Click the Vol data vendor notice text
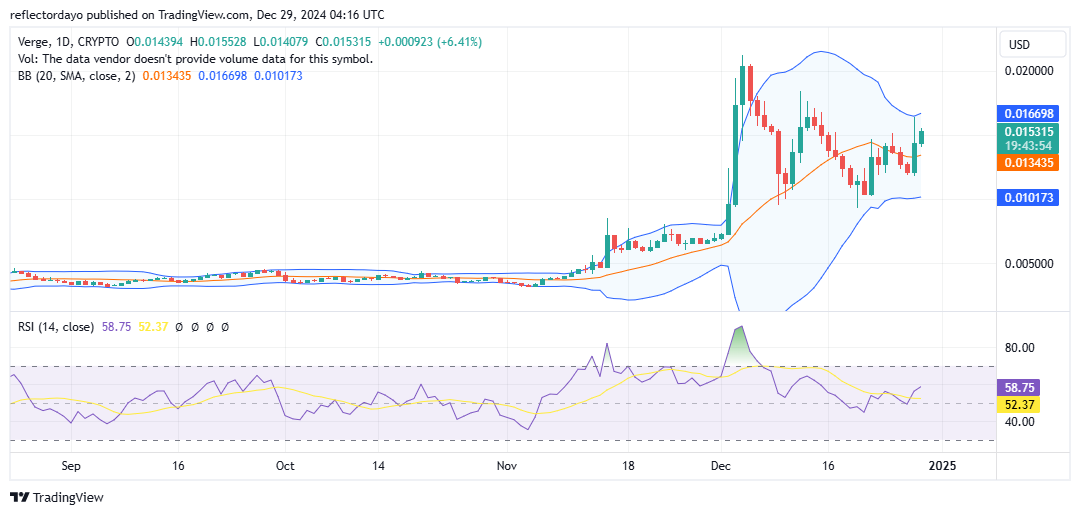The width and height of the screenshot is (1080, 515). click(196, 59)
